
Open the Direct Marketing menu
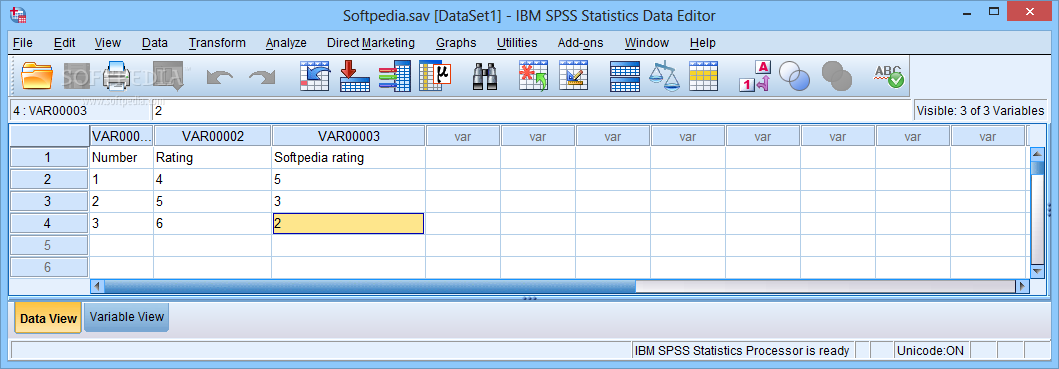coord(370,43)
